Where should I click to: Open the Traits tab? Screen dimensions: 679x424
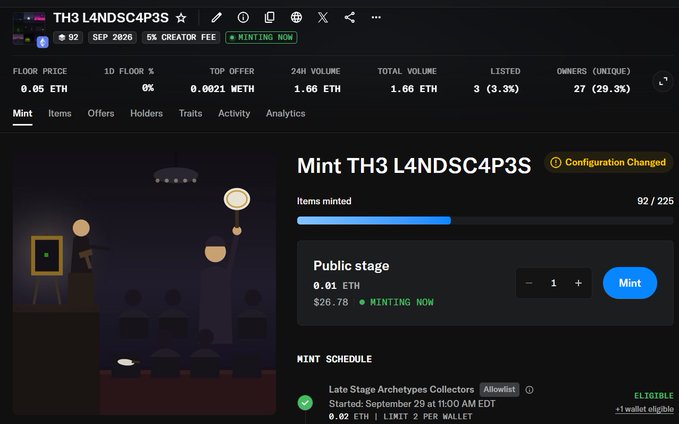tap(191, 113)
